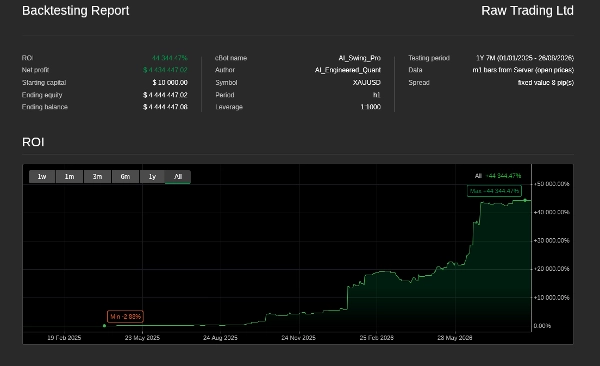600x366 pixels.
Task: Click the Testing period date range value
Action: pos(525,58)
